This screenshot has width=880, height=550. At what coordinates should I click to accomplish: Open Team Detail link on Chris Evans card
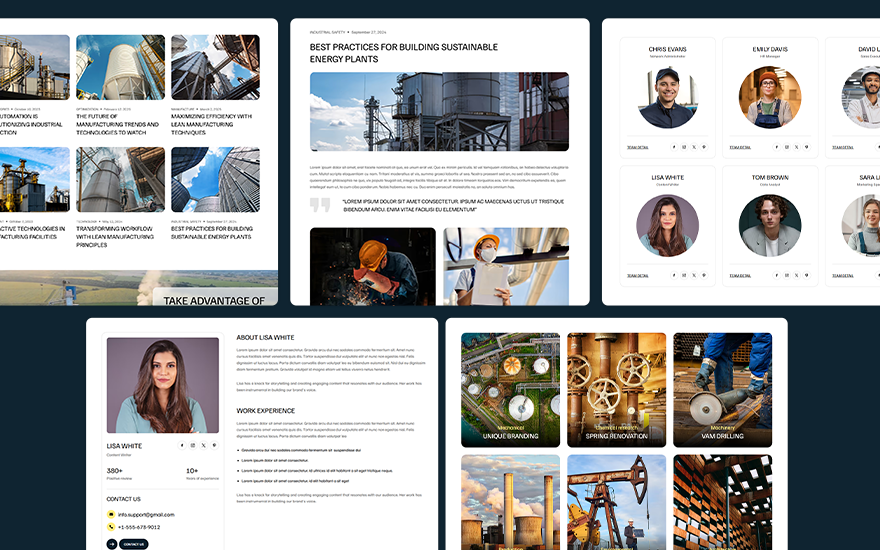[x=637, y=148]
